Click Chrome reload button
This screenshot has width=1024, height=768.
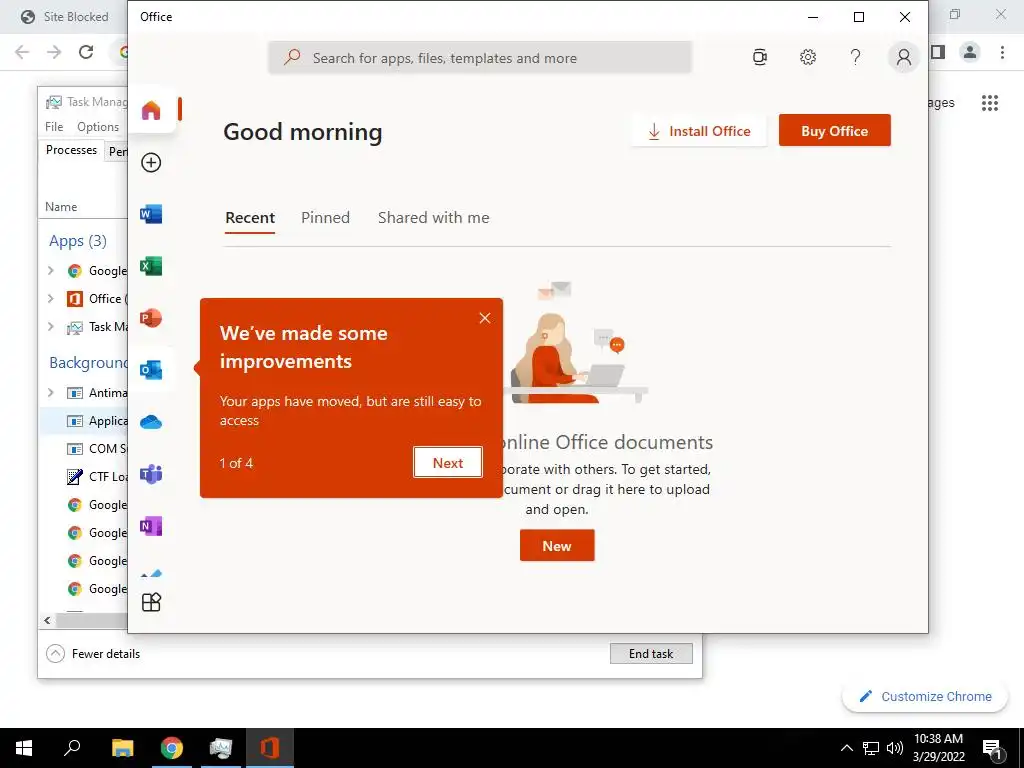pyautogui.click(x=86, y=52)
